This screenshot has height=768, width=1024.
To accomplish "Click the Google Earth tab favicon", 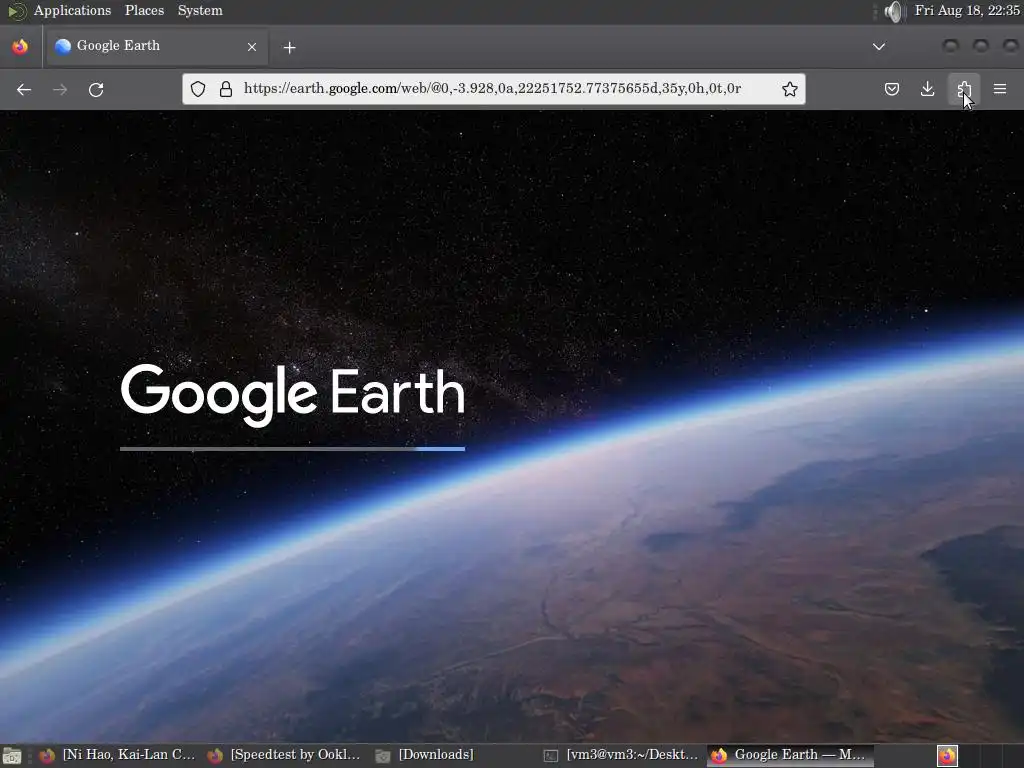I will click(63, 46).
